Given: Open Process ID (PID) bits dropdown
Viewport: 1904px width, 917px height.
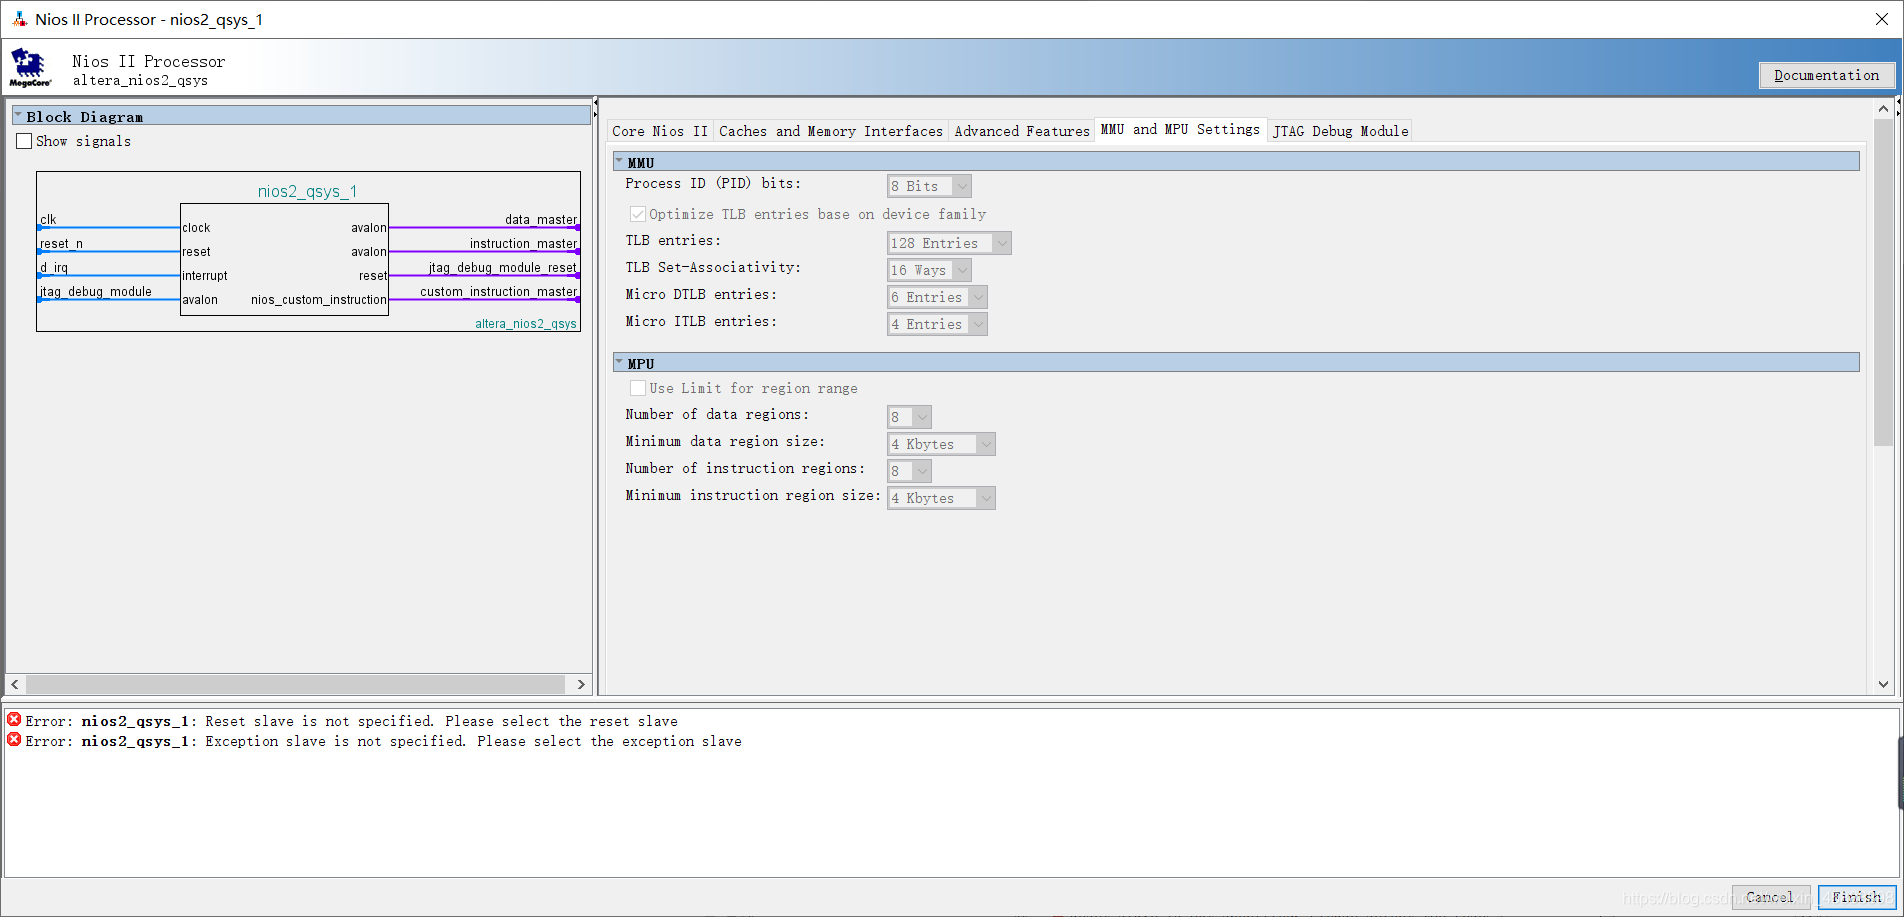Looking at the screenshot, I should (929, 186).
